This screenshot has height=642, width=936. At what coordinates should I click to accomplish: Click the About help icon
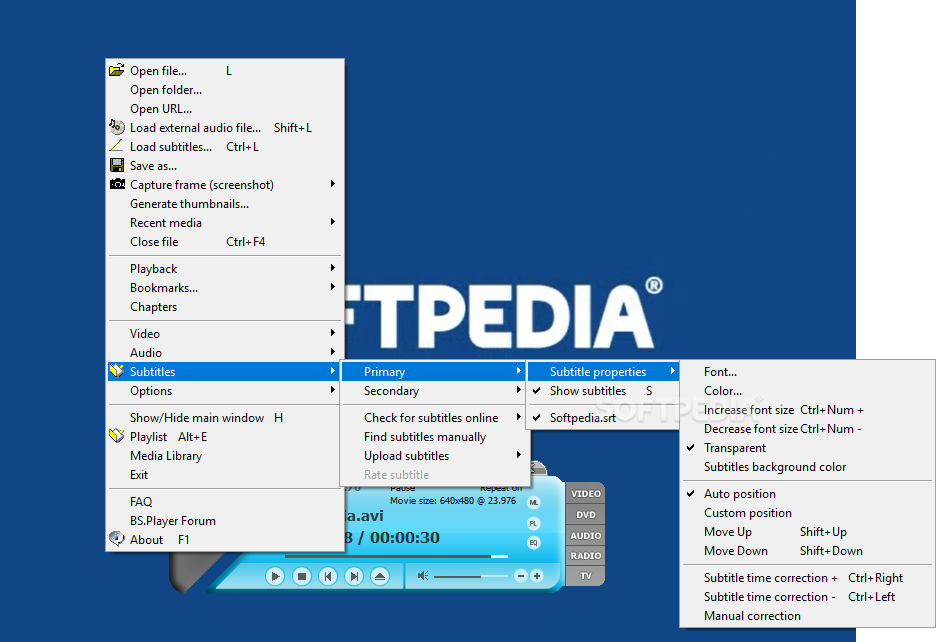coord(117,539)
